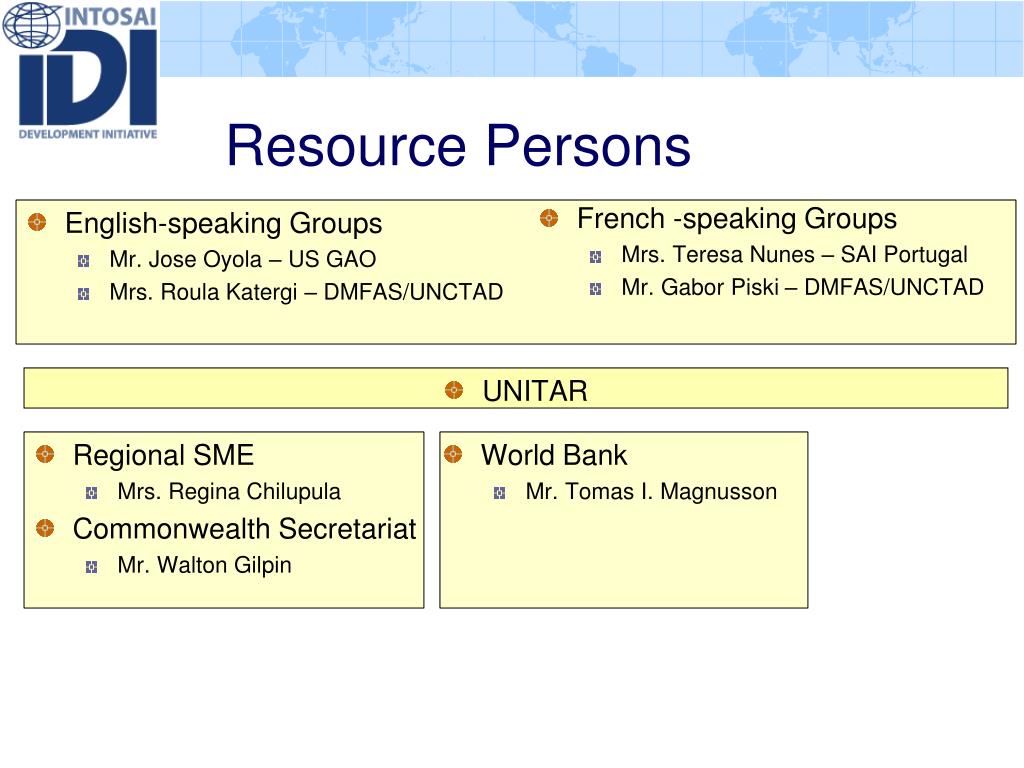Click square bullet next to Mr. Tomas I. Magnusson
The height and width of the screenshot is (768, 1024).
500,493
